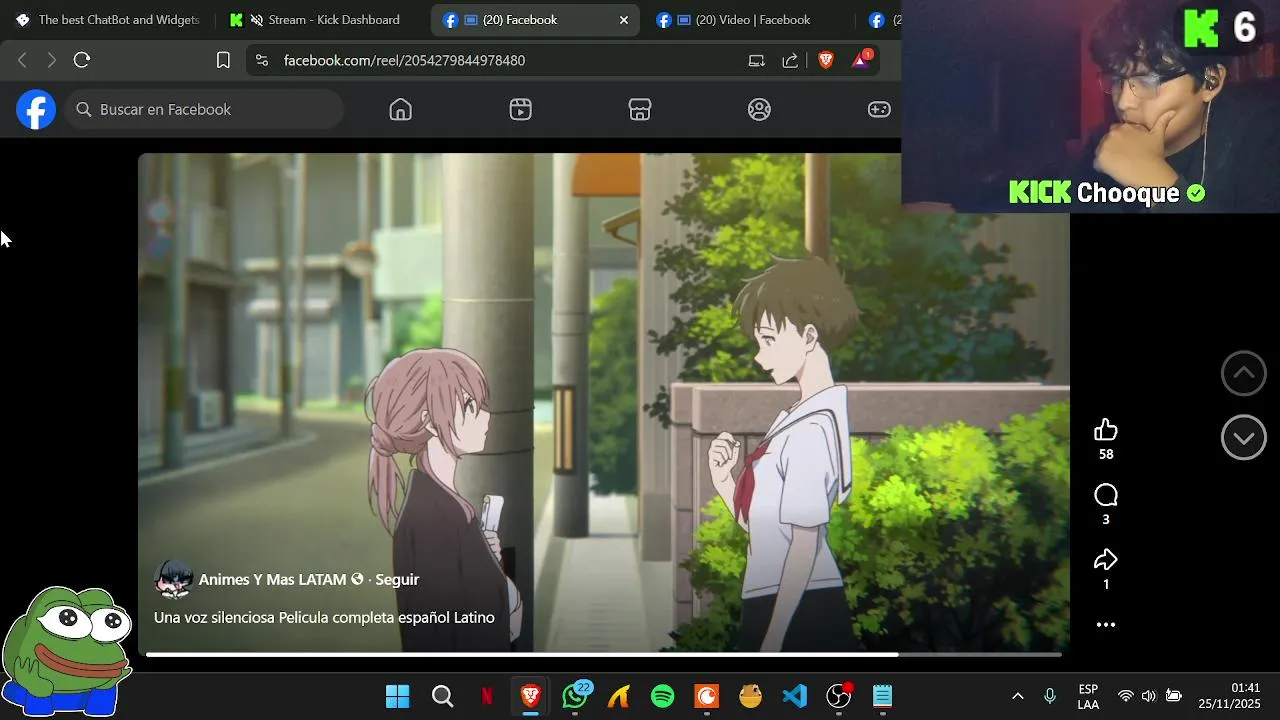Open the cast media icon in address bar
The height and width of the screenshot is (720, 1280).
(757, 60)
